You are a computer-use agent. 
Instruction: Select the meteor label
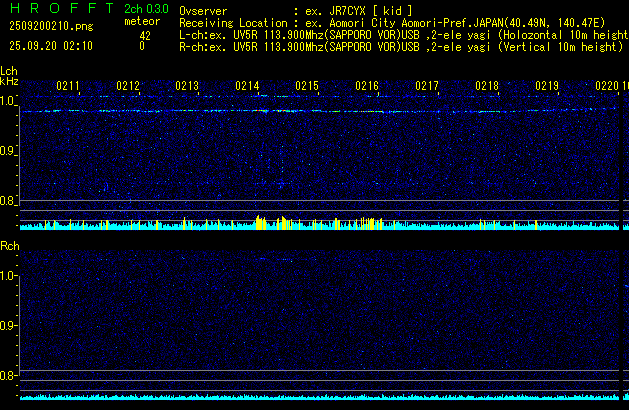[141, 21]
